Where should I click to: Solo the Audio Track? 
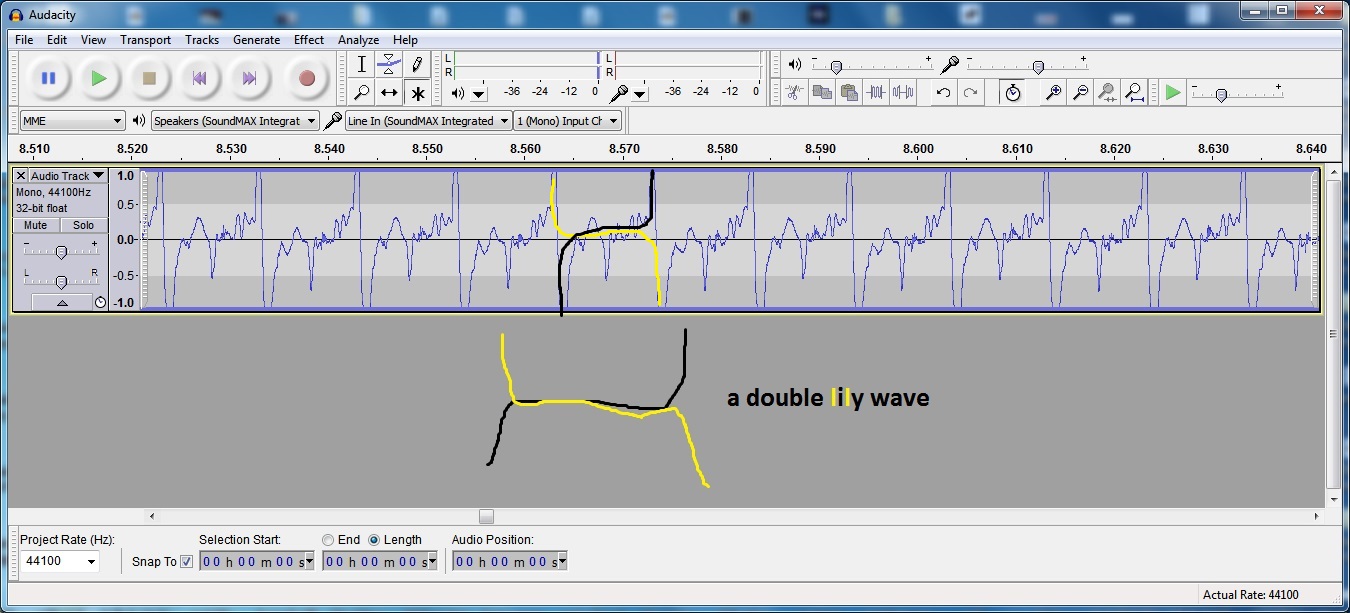tap(83, 225)
